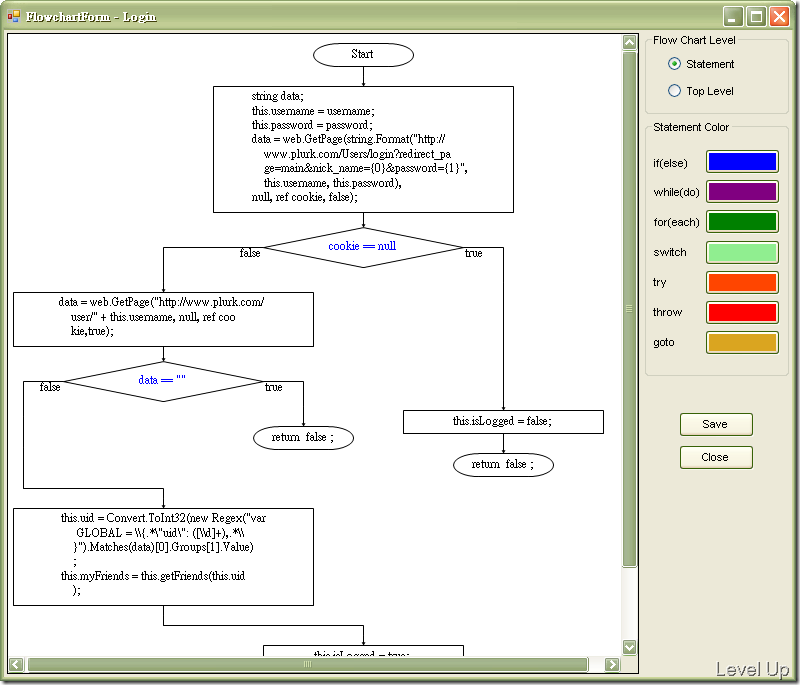Viewport: 800px width, 685px height.
Task: Click the red throw color swatch
Action: coord(742,312)
